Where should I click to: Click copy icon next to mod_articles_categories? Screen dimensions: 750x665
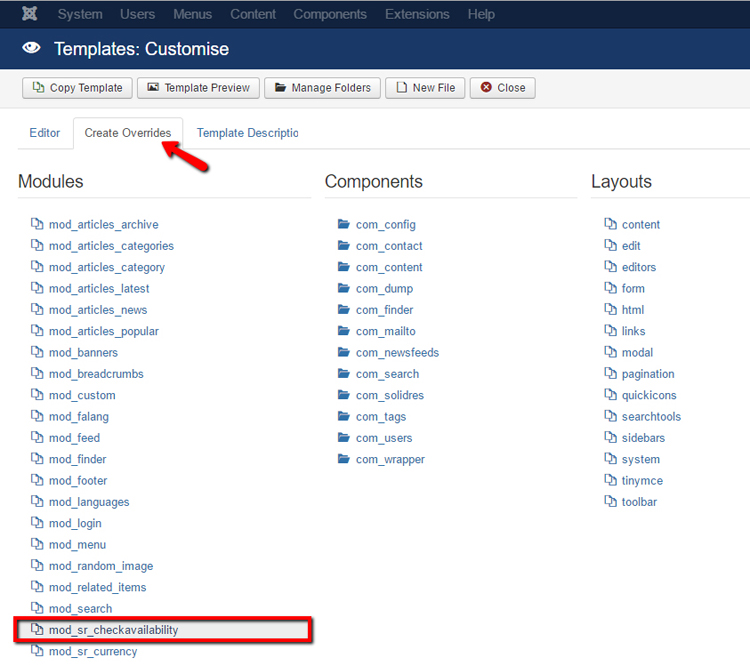pyautogui.click(x=37, y=245)
